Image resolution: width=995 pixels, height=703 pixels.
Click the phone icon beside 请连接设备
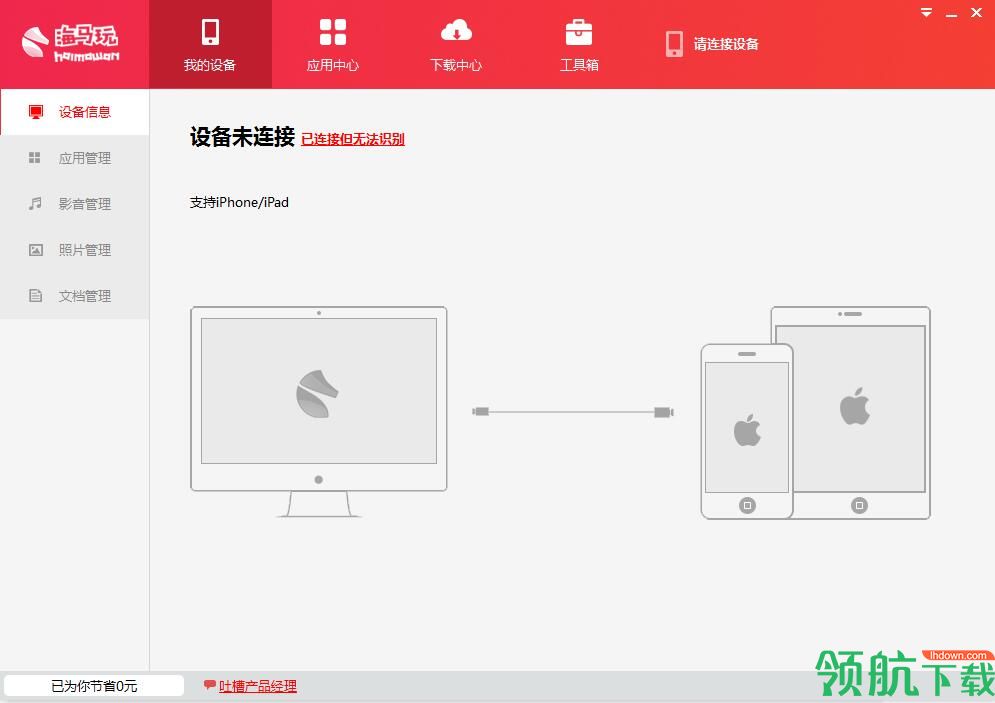(674, 44)
